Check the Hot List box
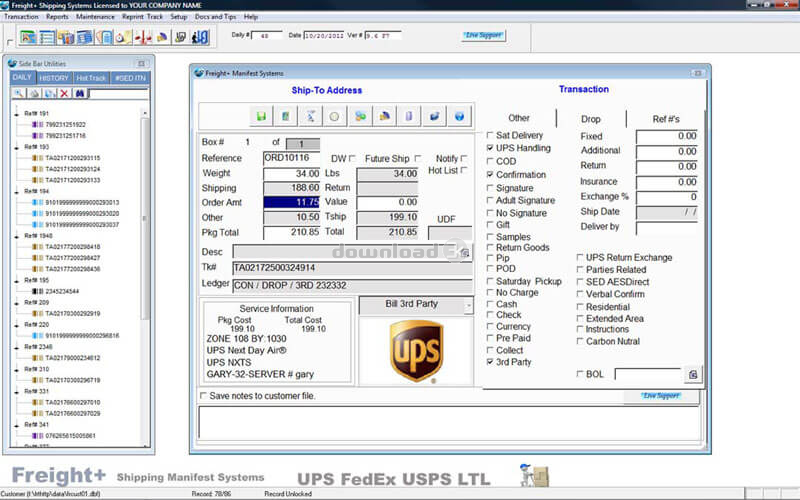This screenshot has height=500, width=800. pyautogui.click(x=464, y=170)
